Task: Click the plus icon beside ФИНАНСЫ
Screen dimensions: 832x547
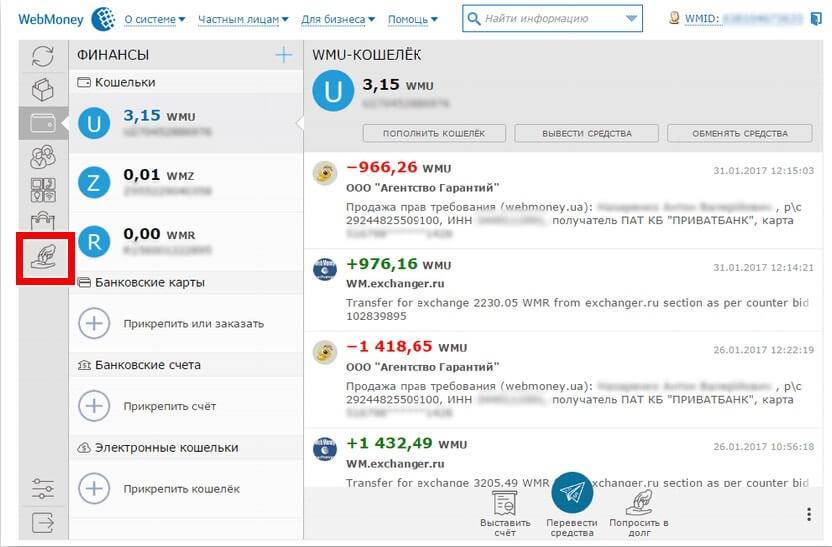Action: click(284, 56)
